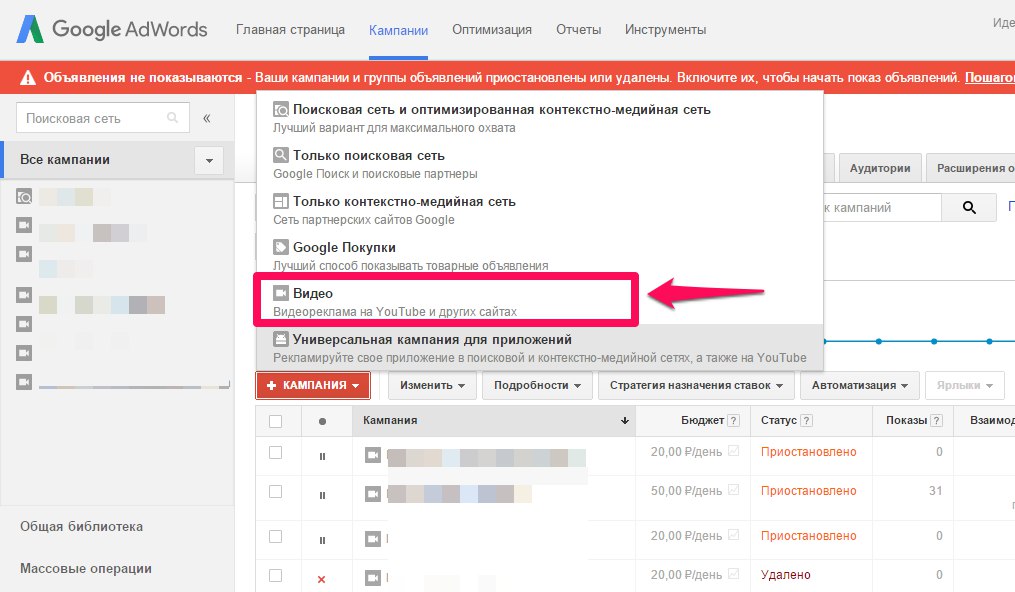
Task: Tick the checkbox of the 50,00 ₽/день campaign
Action: pyautogui.click(x=276, y=492)
